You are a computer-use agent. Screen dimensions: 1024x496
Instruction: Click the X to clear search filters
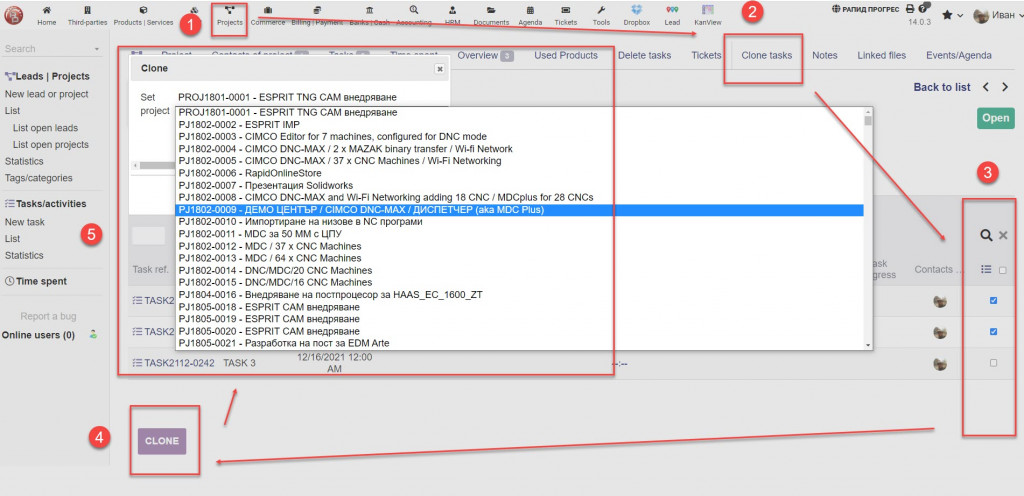1003,236
